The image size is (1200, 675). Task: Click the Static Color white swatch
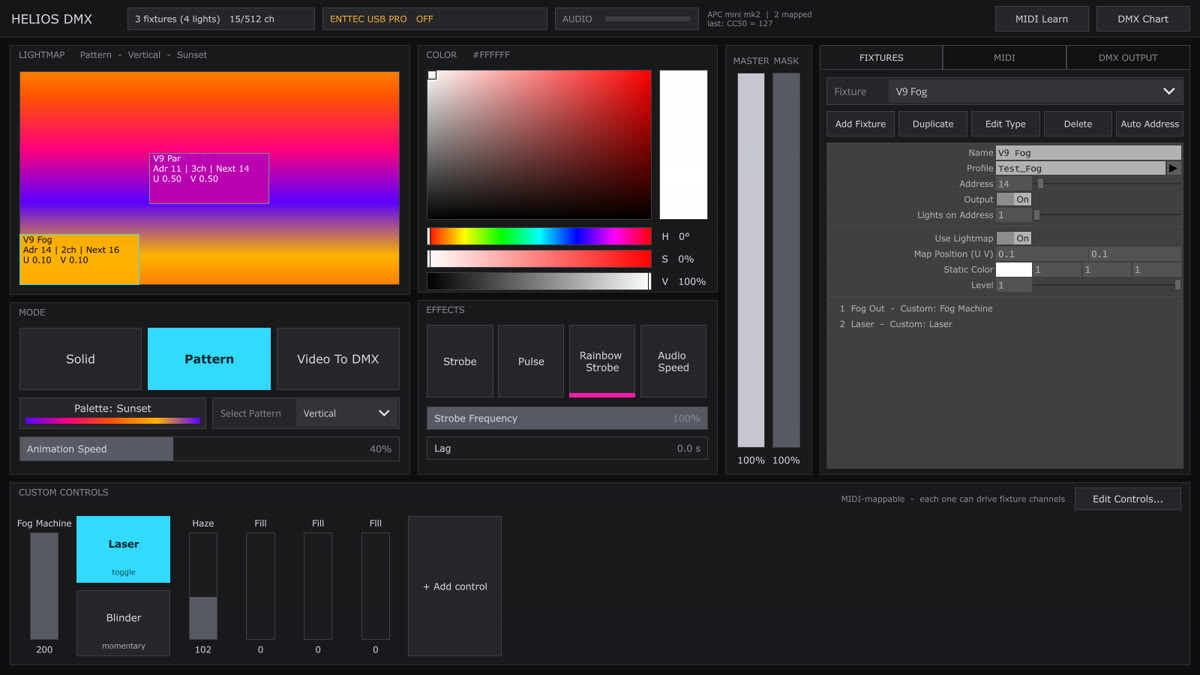pyautogui.click(x=1013, y=270)
